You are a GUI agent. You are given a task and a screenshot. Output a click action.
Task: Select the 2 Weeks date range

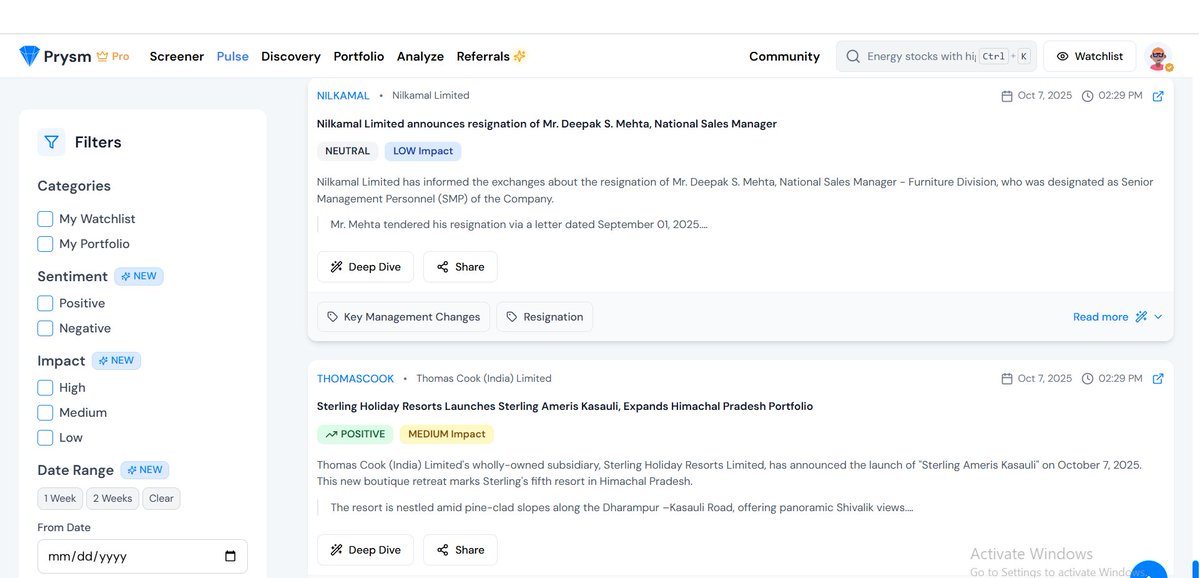[112, 498]
